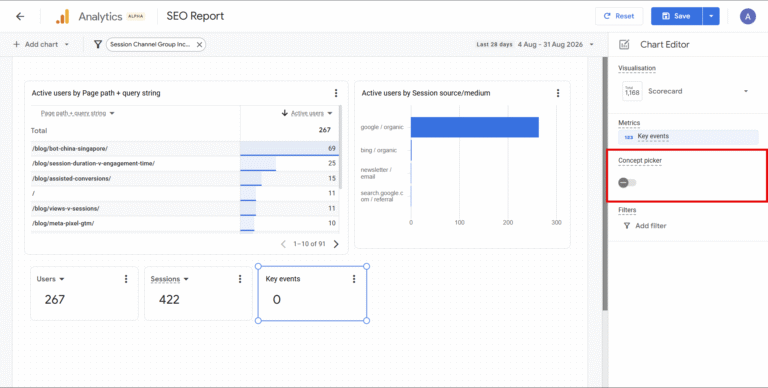The height and width of the screenshot is (388, 768).
Task: Click the Total row value 267
Action: (325, 130)
